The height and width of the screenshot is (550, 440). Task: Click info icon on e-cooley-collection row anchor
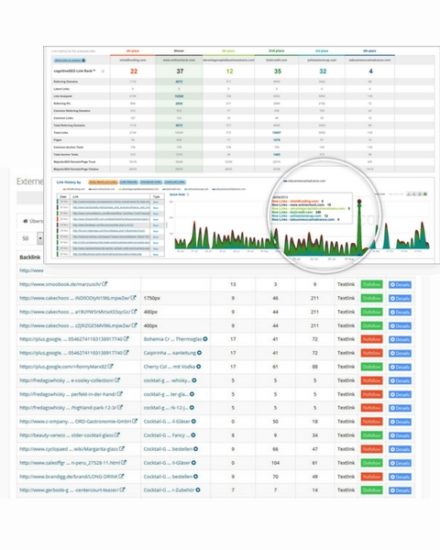(x=194, y=380)
